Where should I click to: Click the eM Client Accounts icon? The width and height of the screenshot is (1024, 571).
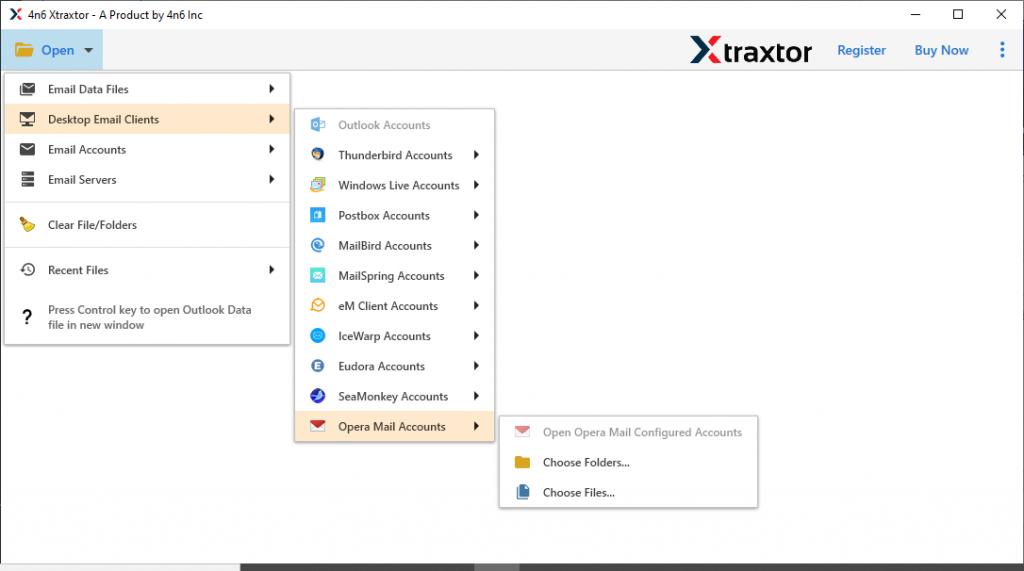(318, 305)
